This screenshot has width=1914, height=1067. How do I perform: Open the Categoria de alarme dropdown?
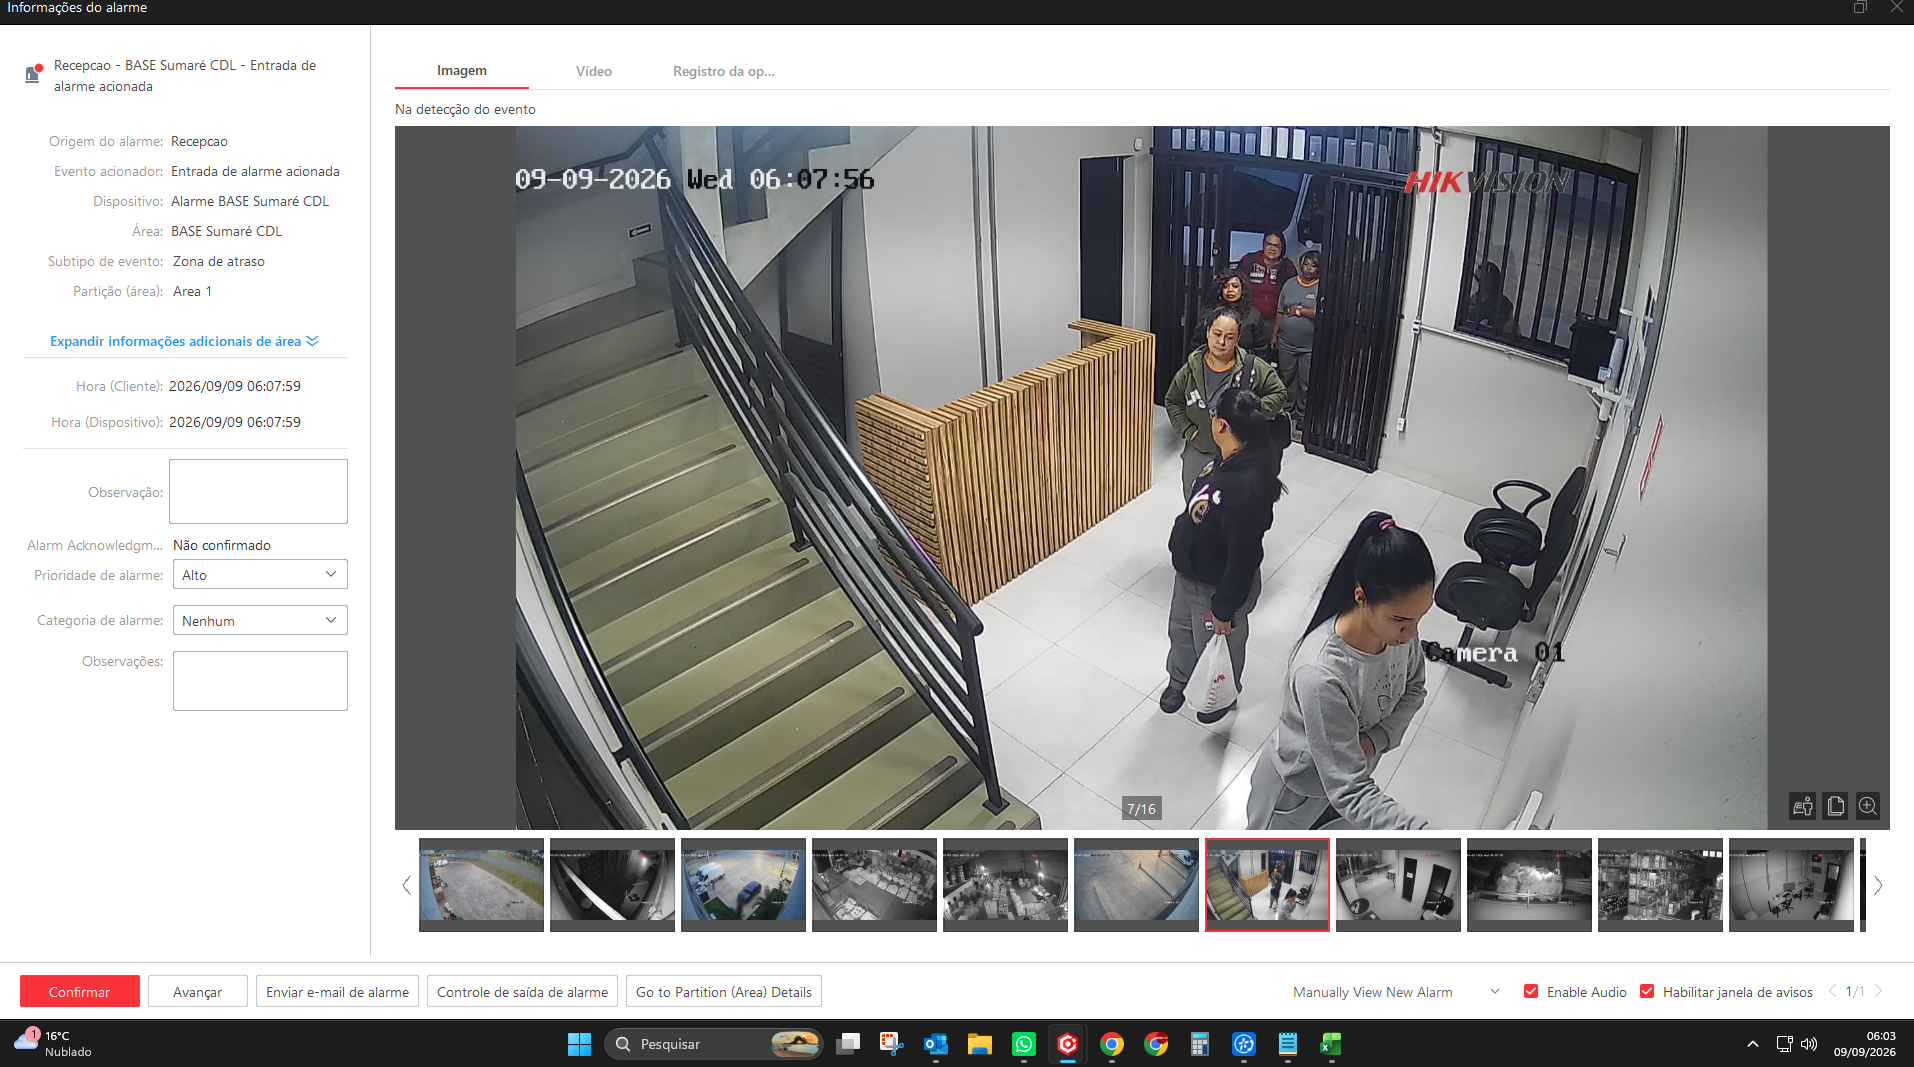tap(260, 621)
